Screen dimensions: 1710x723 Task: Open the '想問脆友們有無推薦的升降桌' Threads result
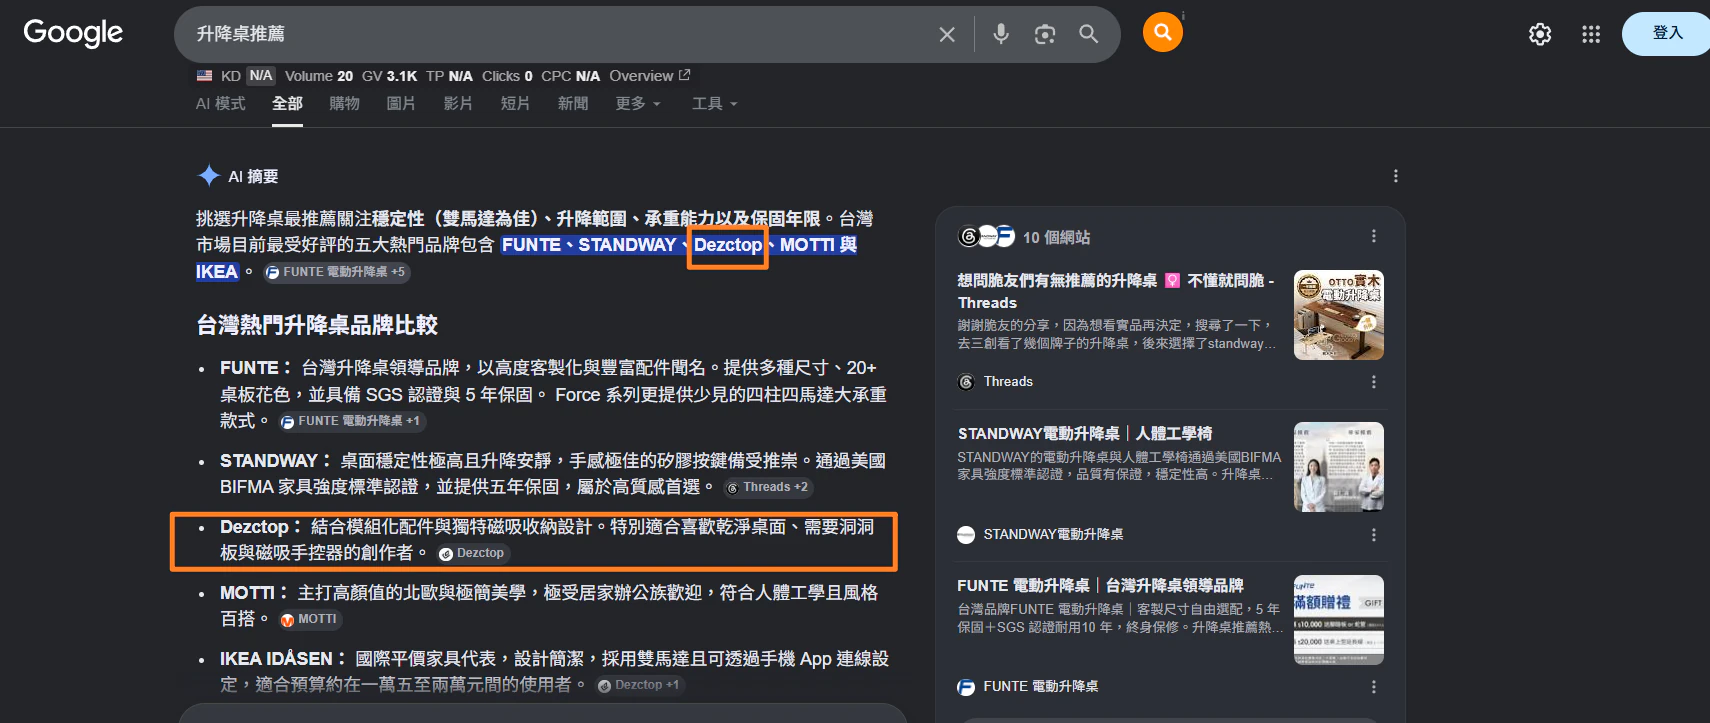(x=1116, y=291)
